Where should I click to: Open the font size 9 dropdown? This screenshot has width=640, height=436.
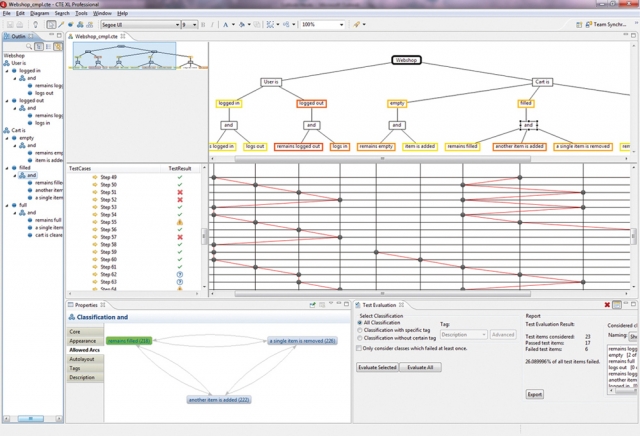coord(194,25)
